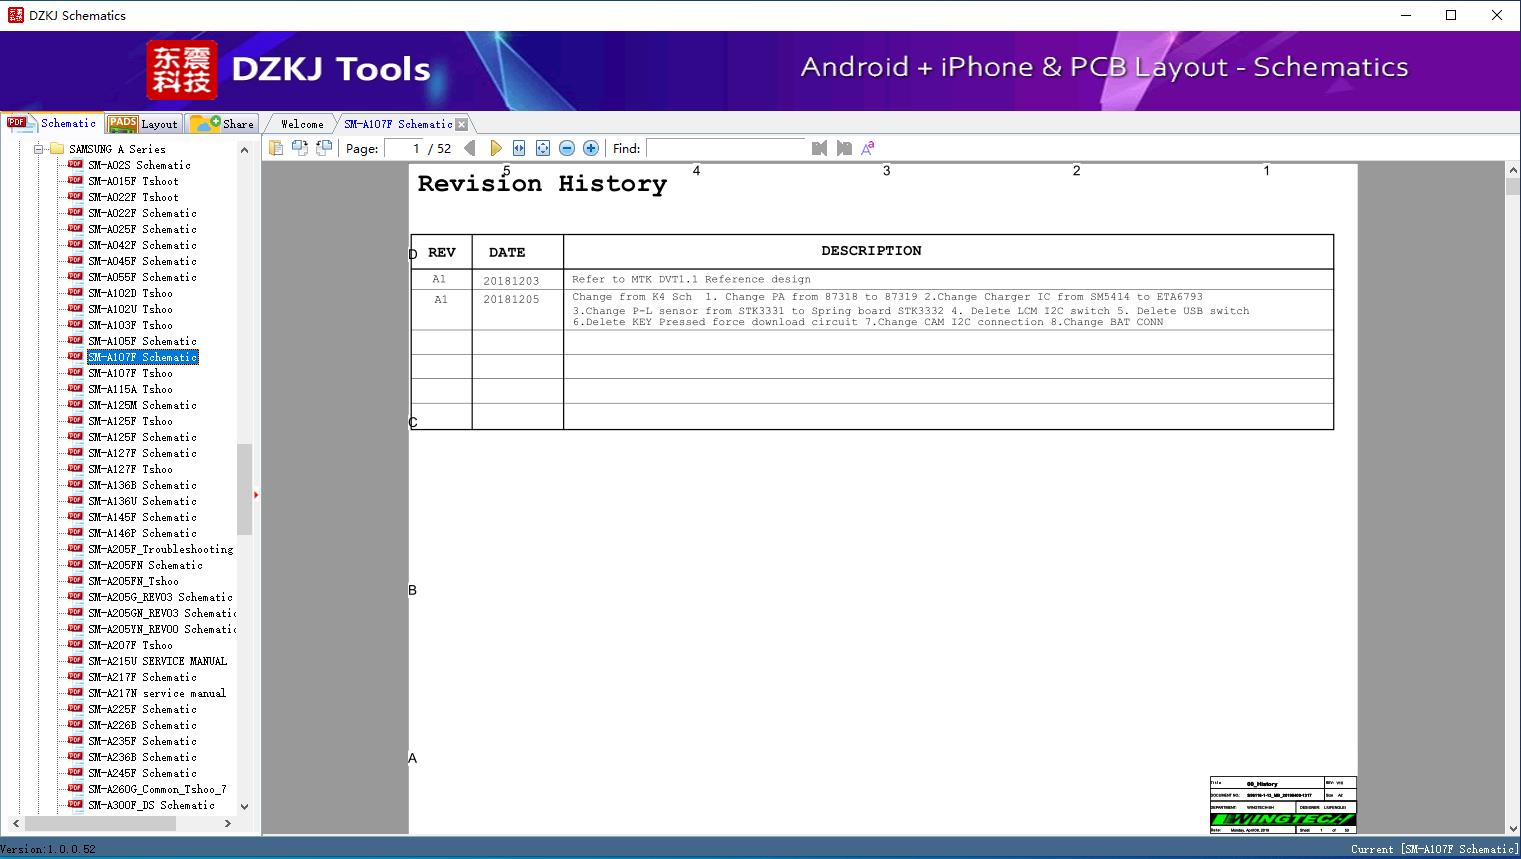Close the SM-A107F Schematic tab
This screenshot has height=859, width=1521.
[461, 124]
